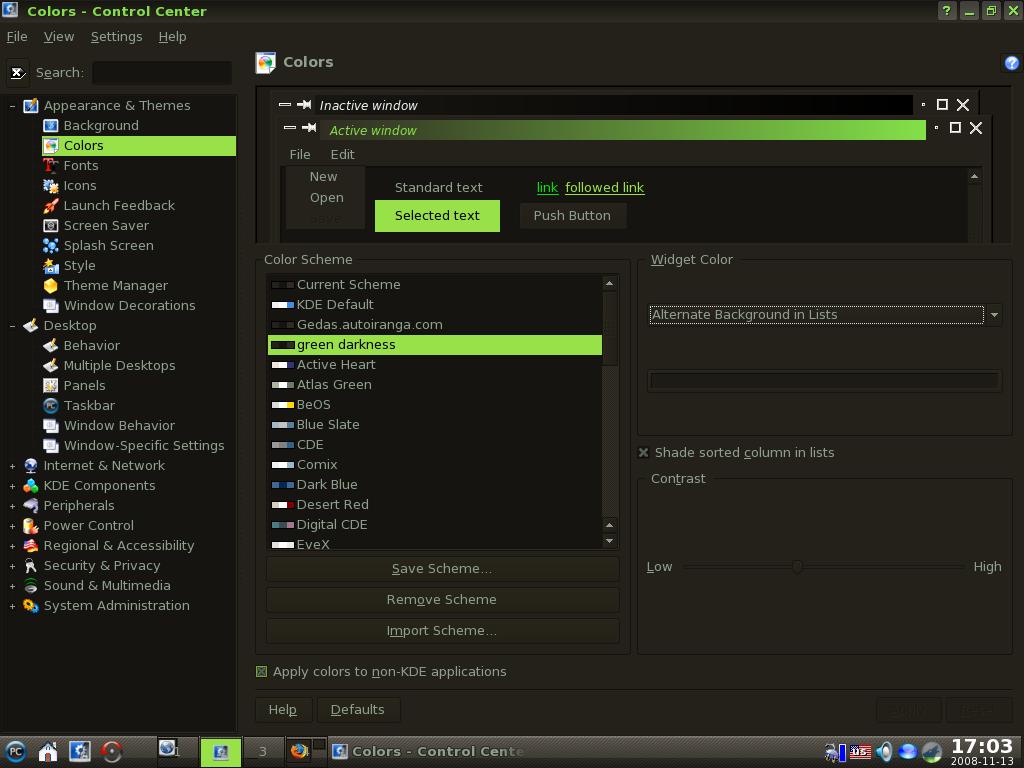Expand System Administration category
This screenshot has width=1024, height=768.
click(12, 607)
